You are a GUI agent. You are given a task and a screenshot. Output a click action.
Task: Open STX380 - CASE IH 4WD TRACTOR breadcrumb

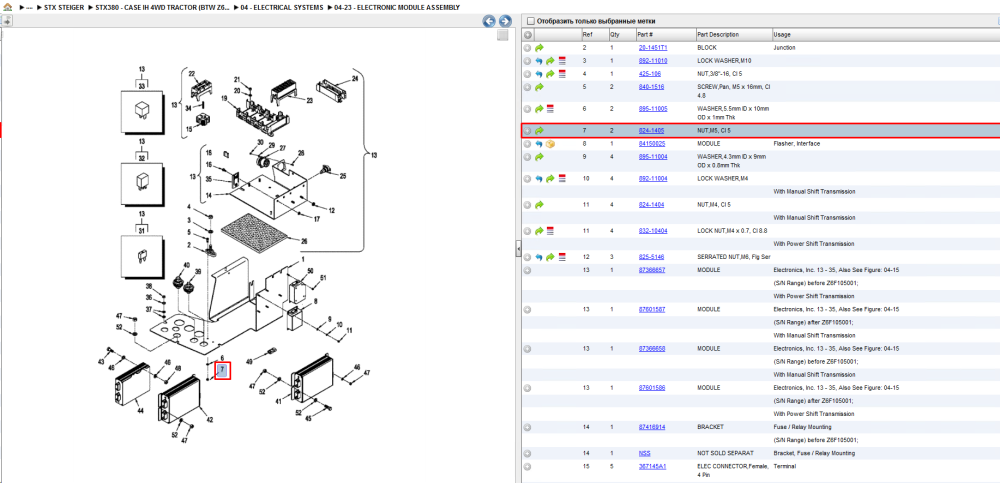163,7
